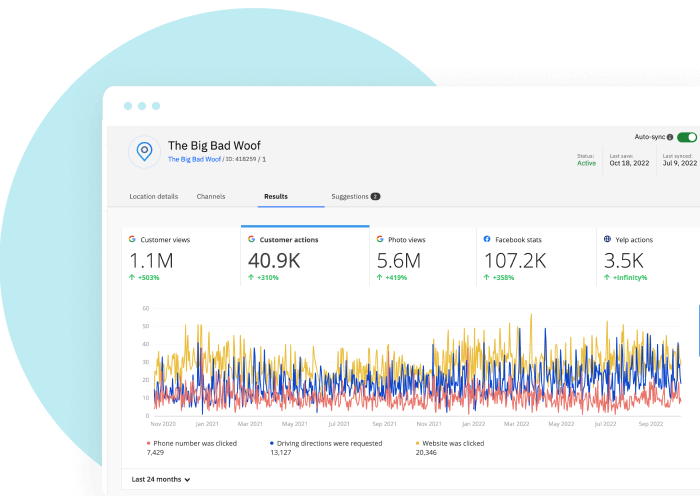Toggle Website was clicked legend series
Screen dimensions: 700x497
pos(450,443)
